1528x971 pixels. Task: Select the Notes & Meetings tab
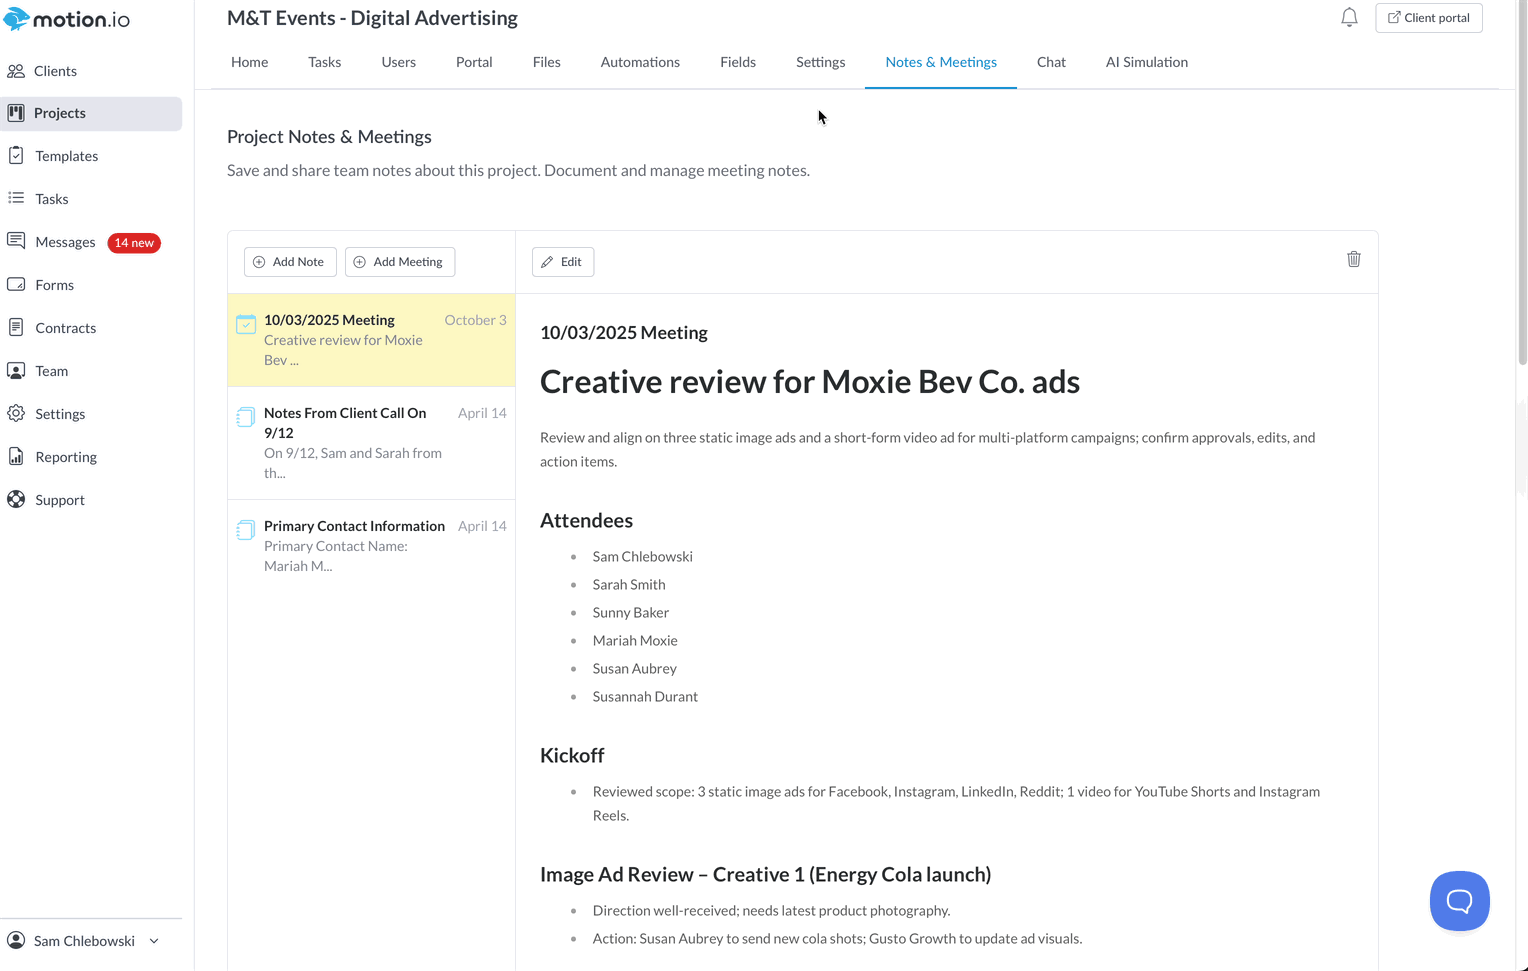point(941,62)
